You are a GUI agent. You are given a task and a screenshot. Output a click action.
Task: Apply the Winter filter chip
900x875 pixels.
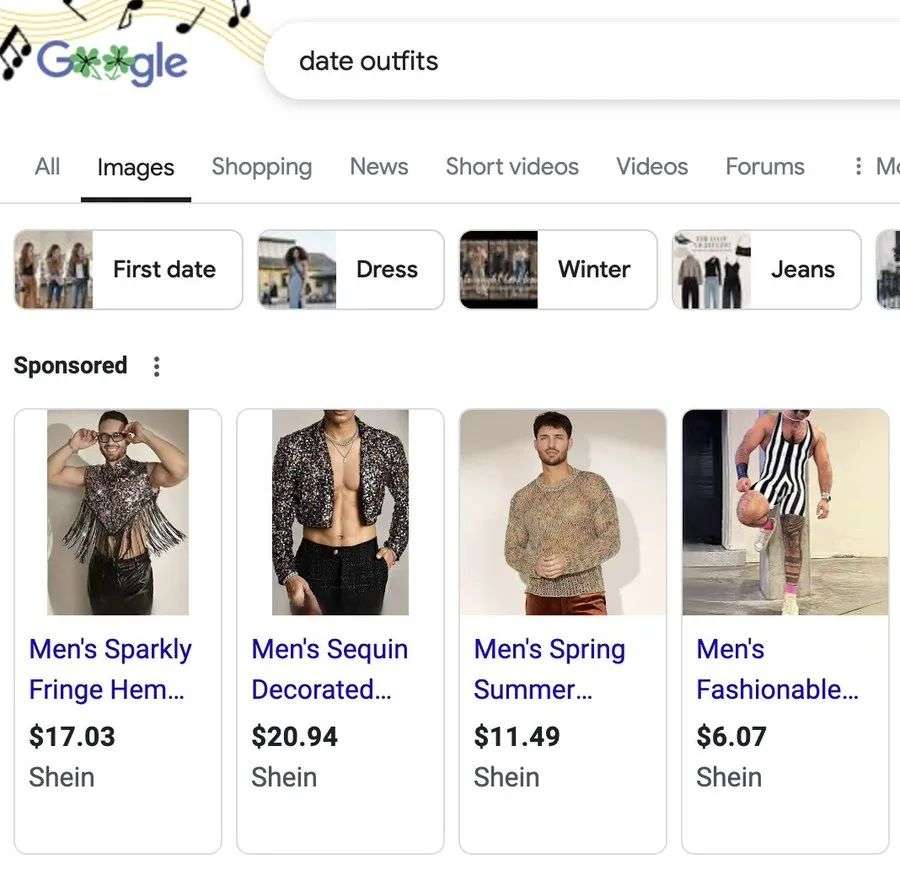(x=558, y=269)
